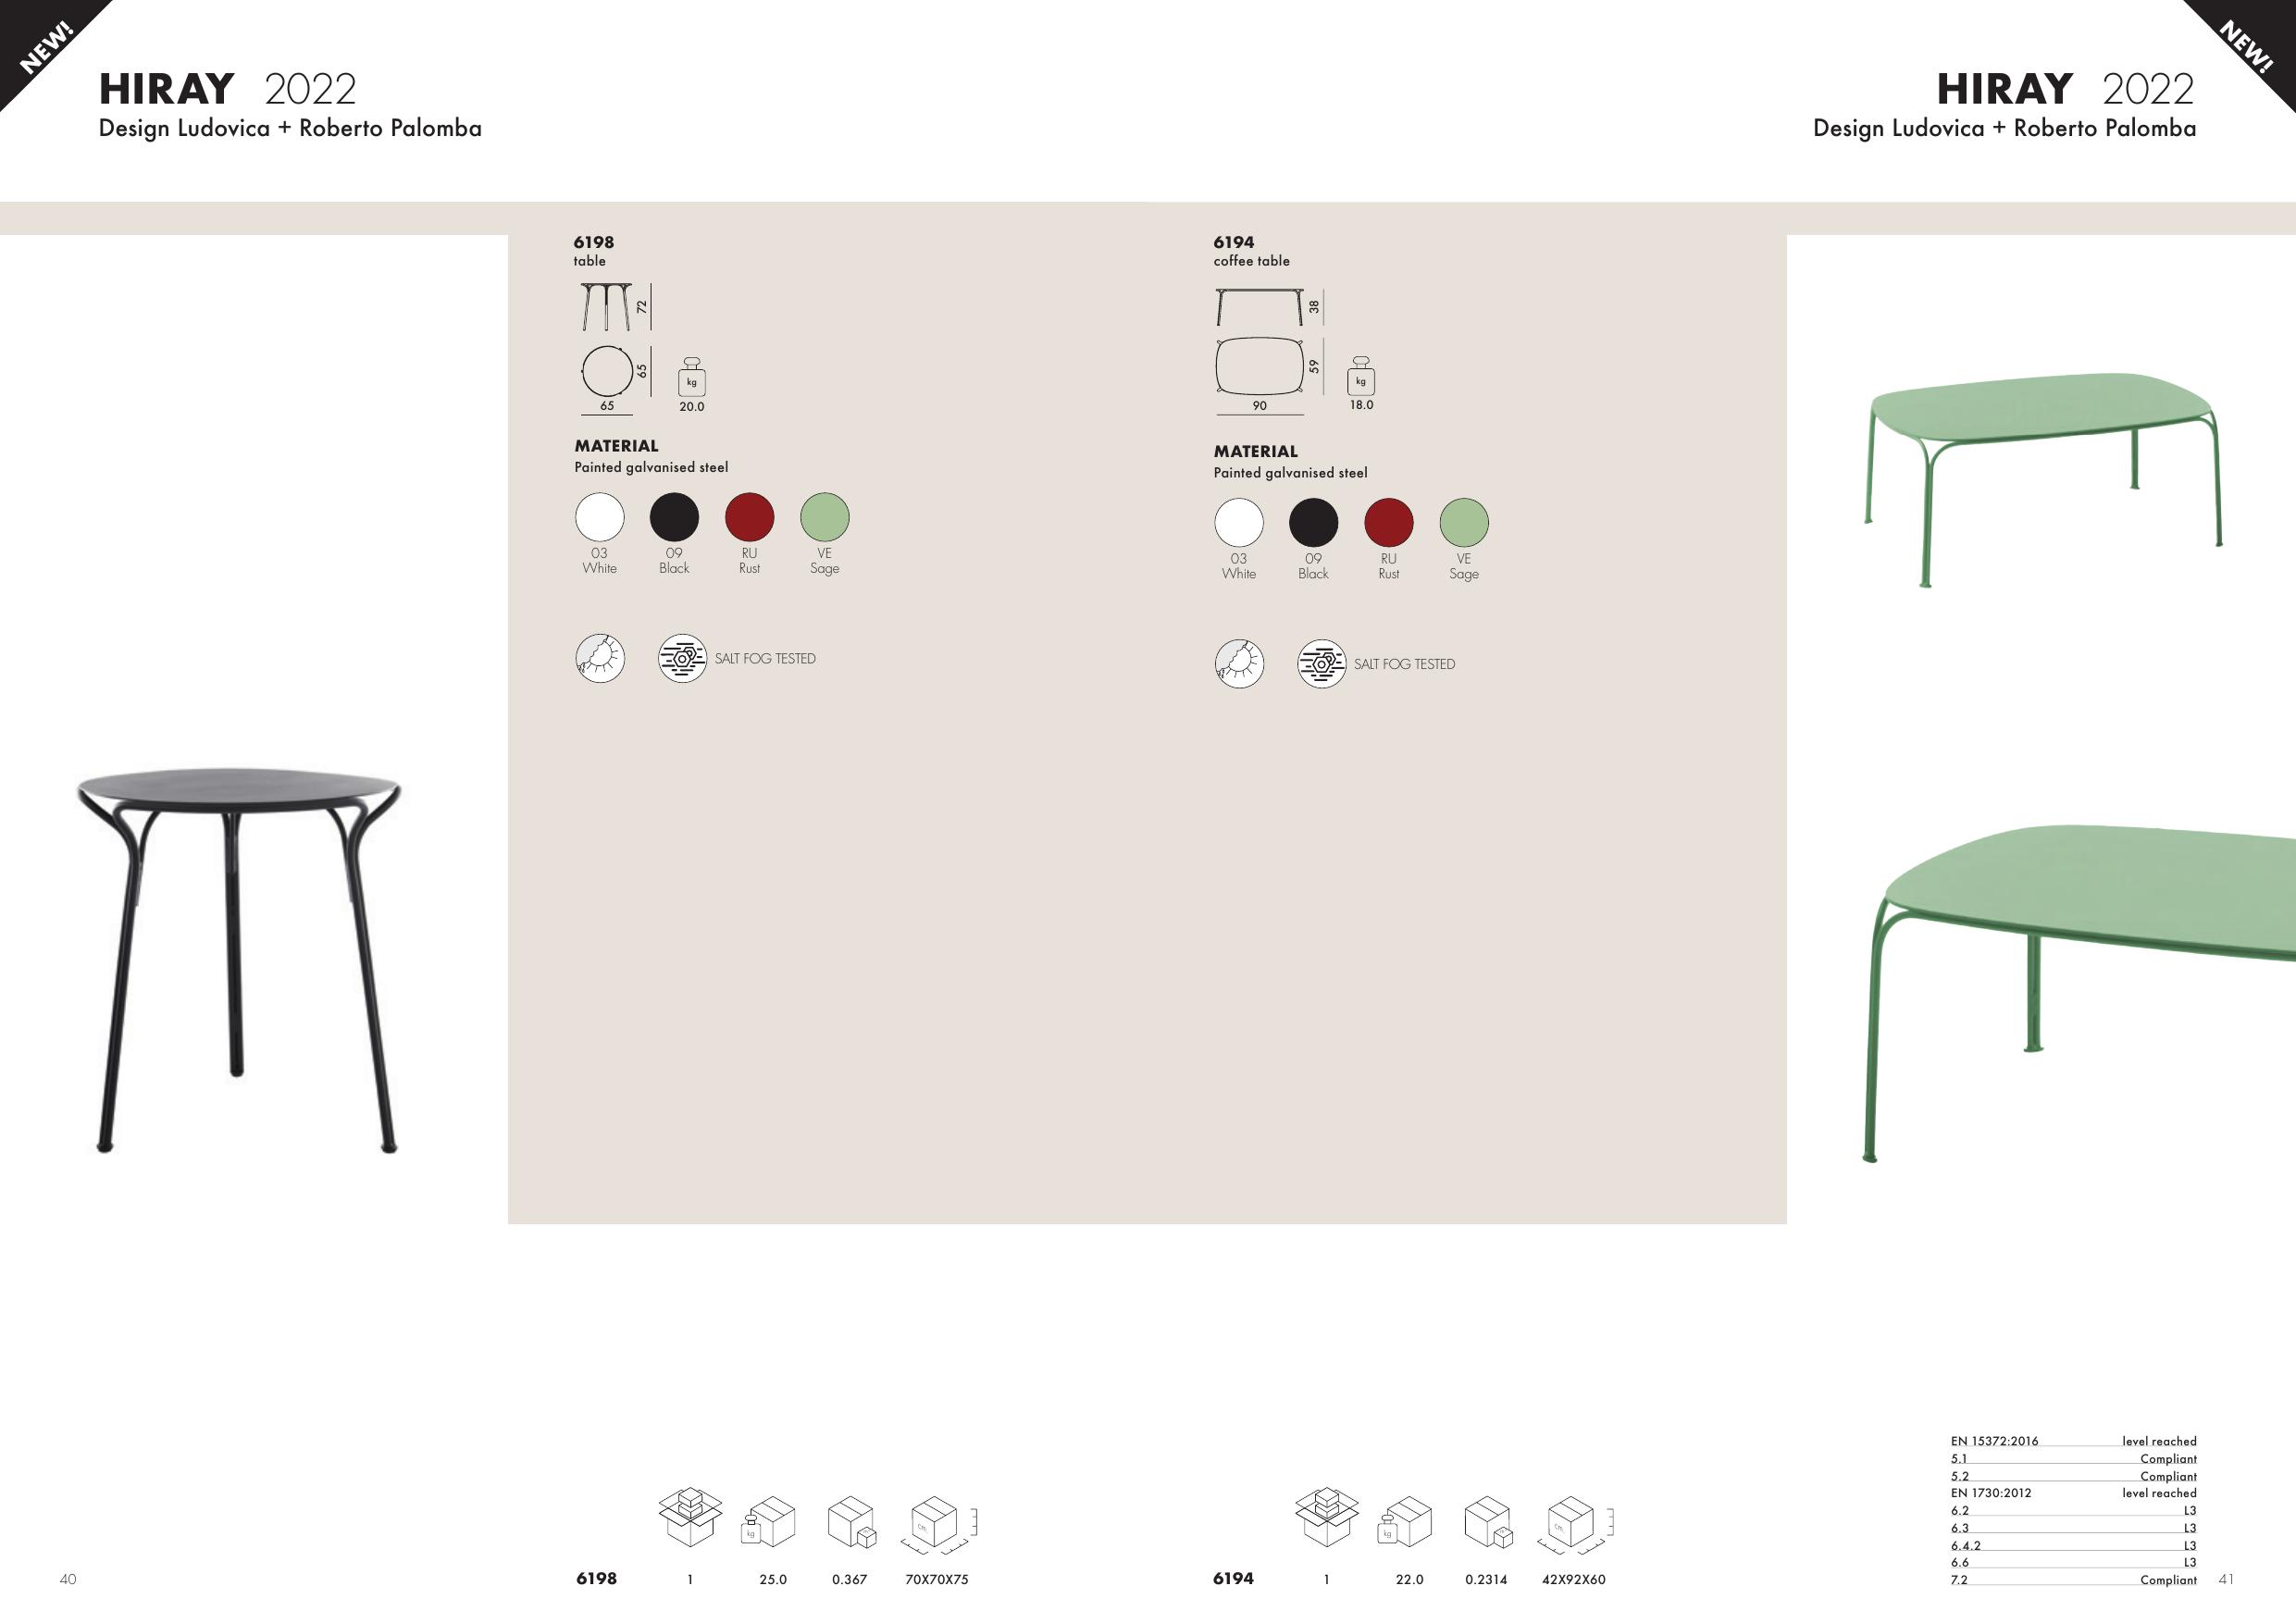Select the Sage color swatch for coffee table 6194

tap(1463, 523)
